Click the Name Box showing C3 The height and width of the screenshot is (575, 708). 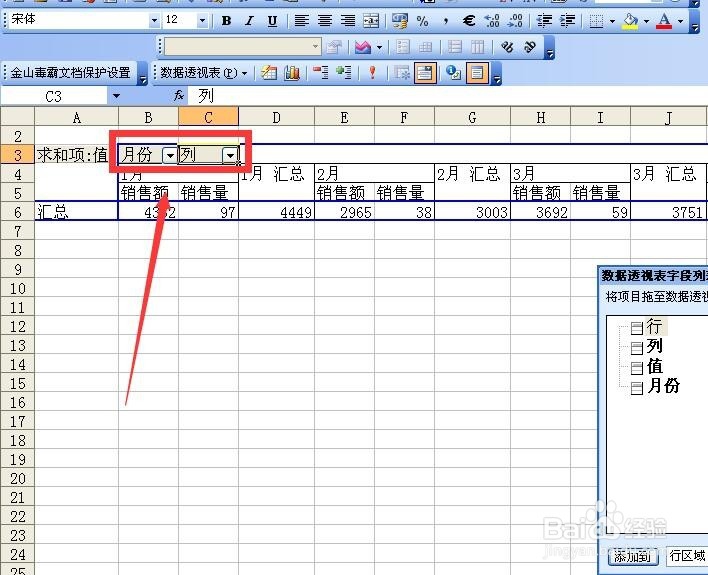pos(53,96)
